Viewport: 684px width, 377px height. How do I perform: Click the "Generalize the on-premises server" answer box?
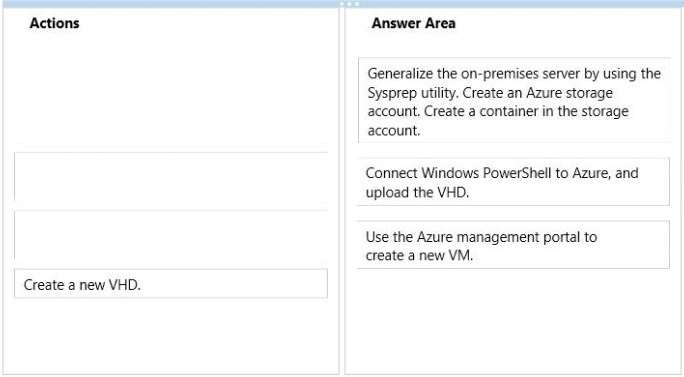pyautogui.click(x=515, y=100)
